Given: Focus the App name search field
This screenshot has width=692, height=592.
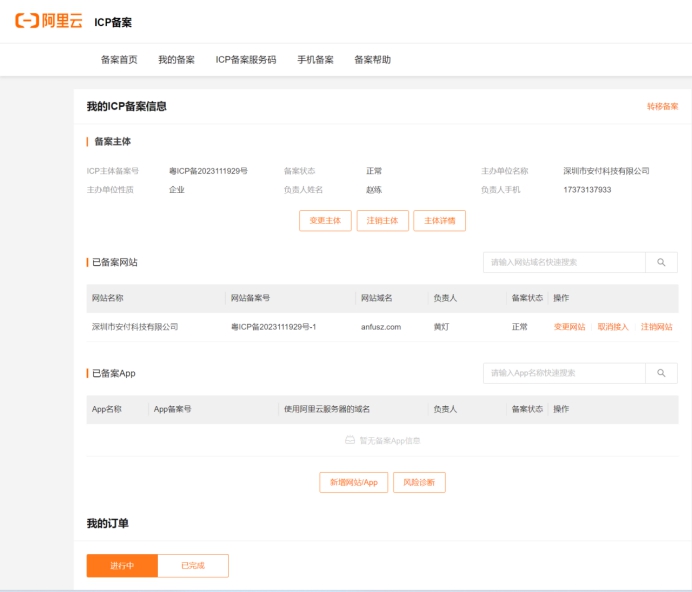Looking at the screenshot, I should coord(564,373).
